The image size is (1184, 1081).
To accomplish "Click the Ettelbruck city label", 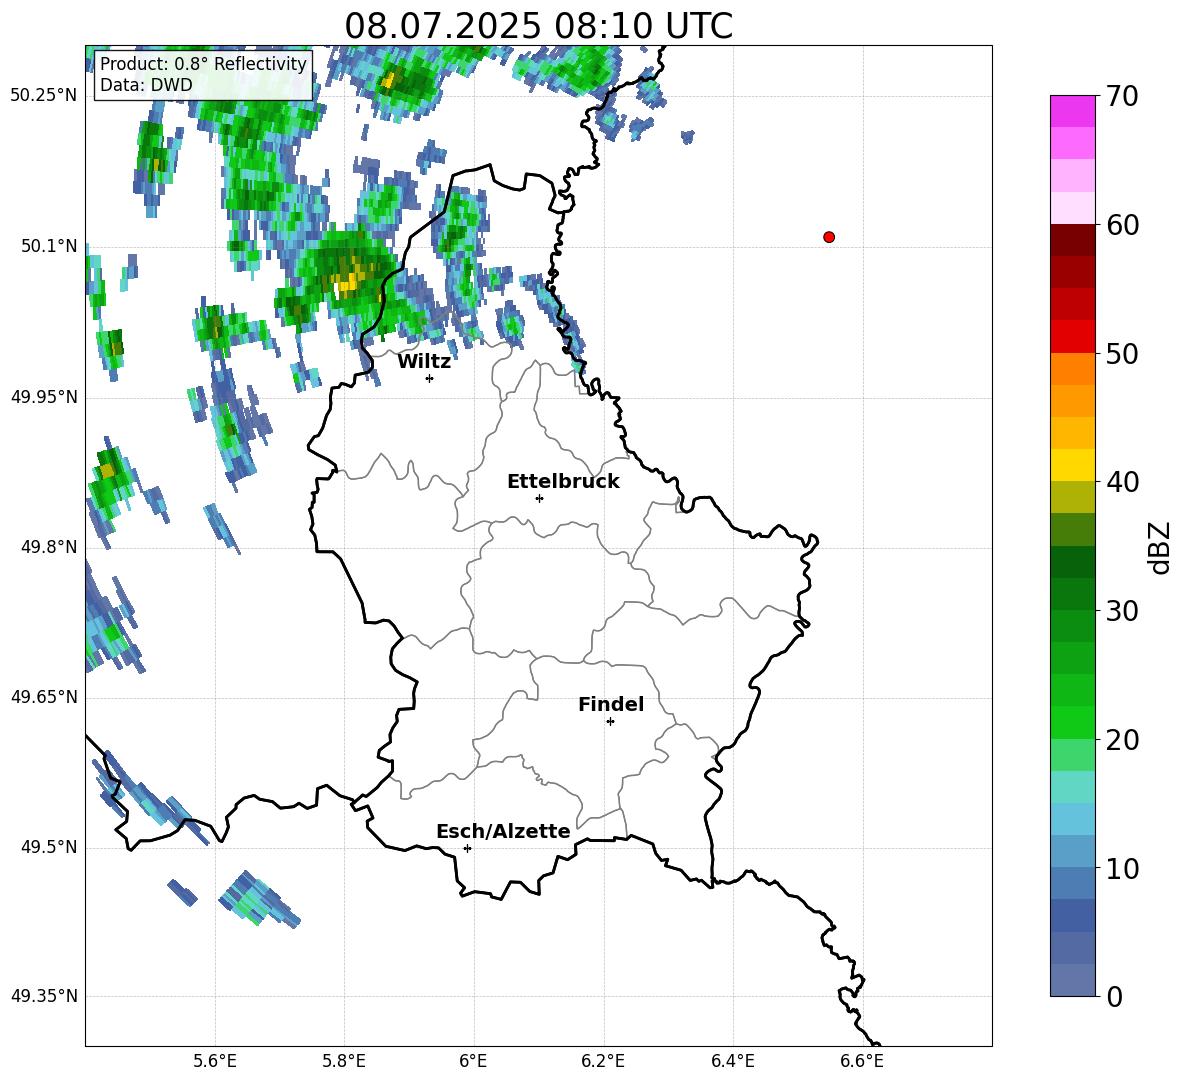I will [x=563, y=482].
